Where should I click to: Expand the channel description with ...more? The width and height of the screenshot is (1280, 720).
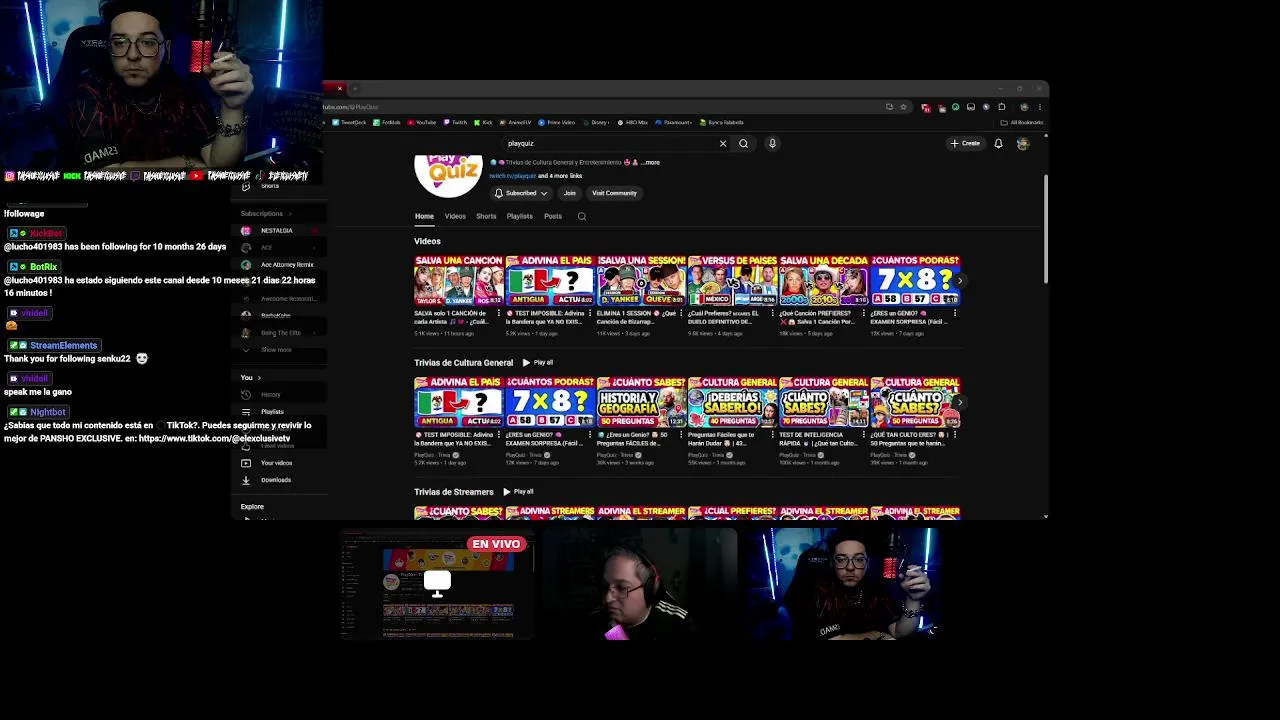click(x=650, y=162)
